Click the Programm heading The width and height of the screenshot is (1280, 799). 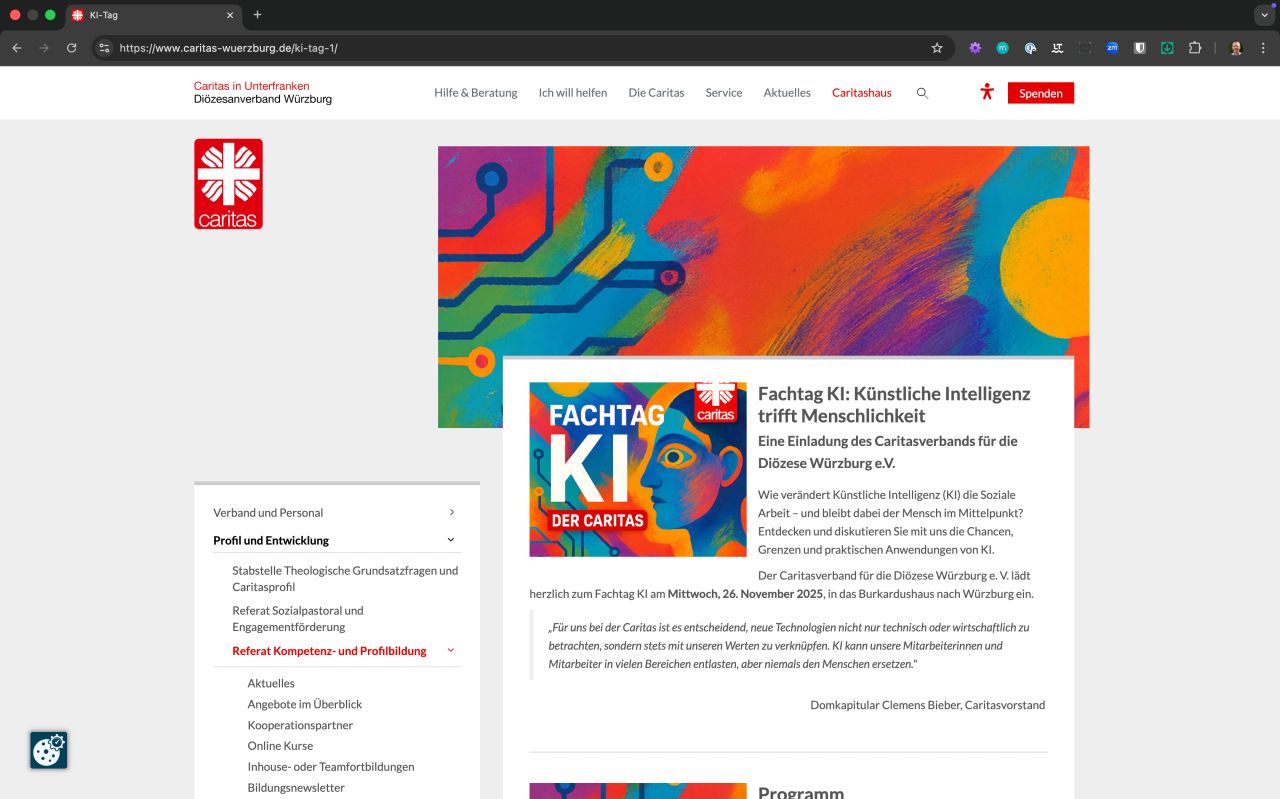pos(801,792)
